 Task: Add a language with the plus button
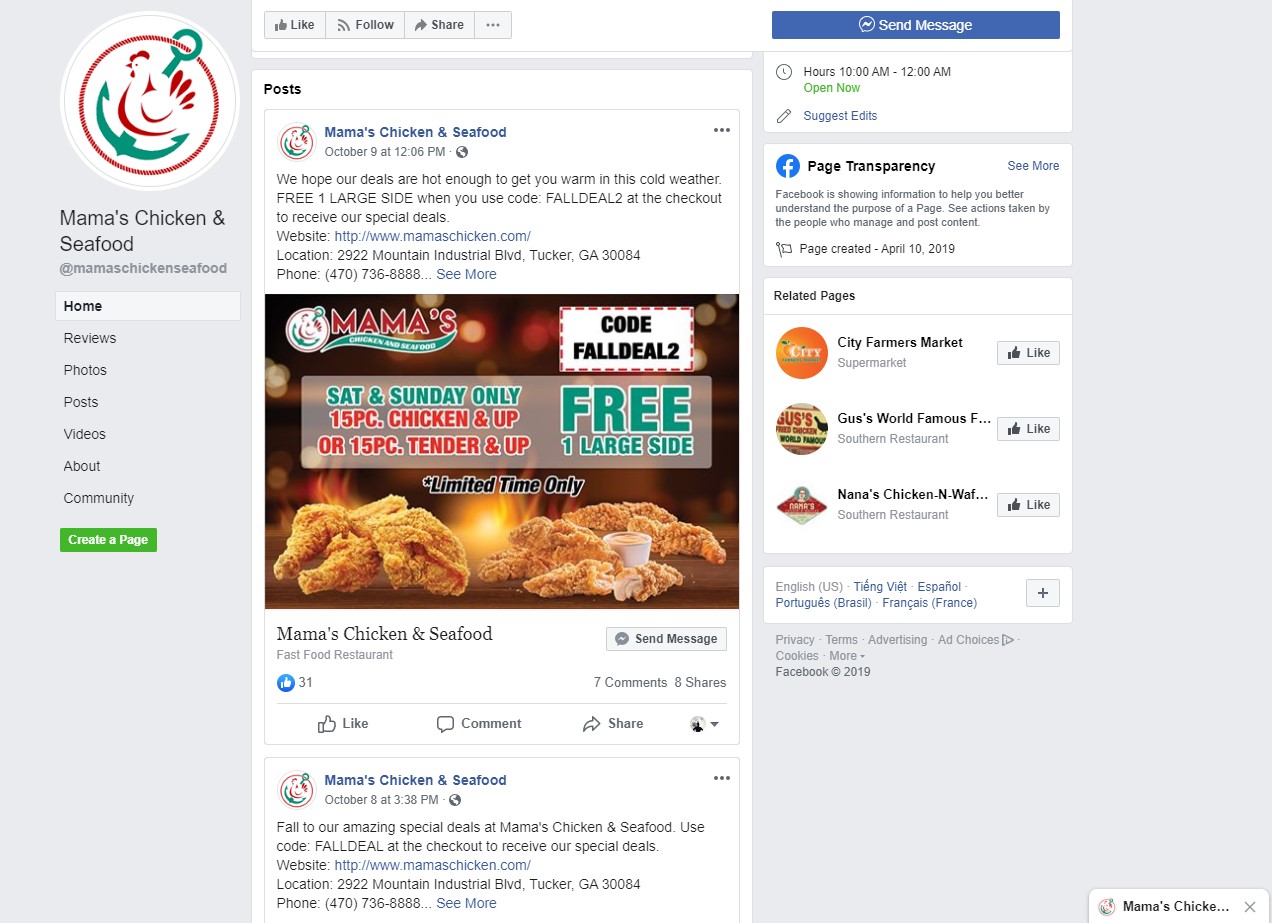(x=1043, y=593)
